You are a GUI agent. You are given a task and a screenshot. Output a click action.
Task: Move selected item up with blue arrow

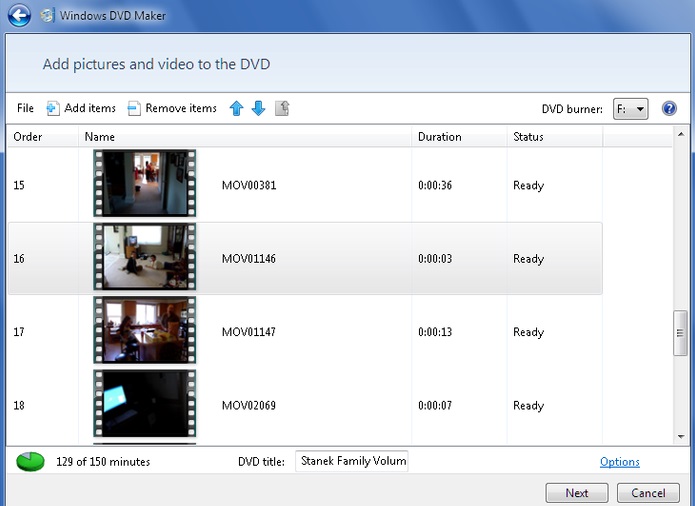coord(237,108)
